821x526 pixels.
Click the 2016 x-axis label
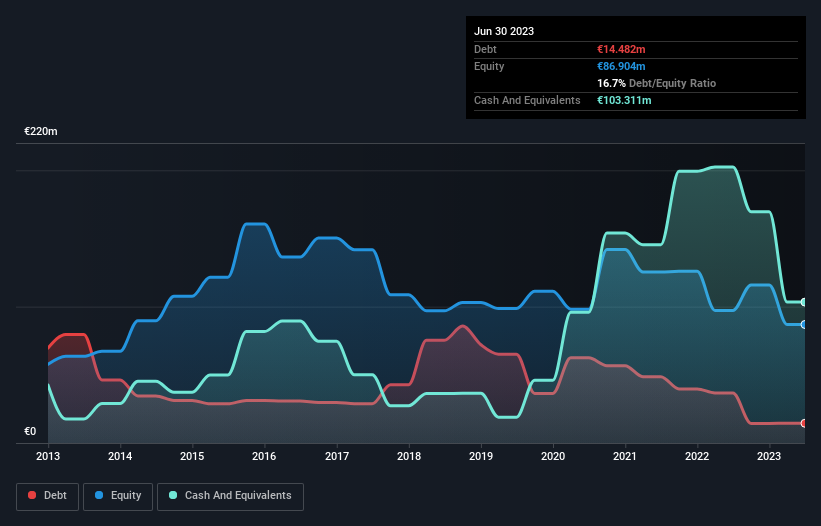tap(264, 456)
